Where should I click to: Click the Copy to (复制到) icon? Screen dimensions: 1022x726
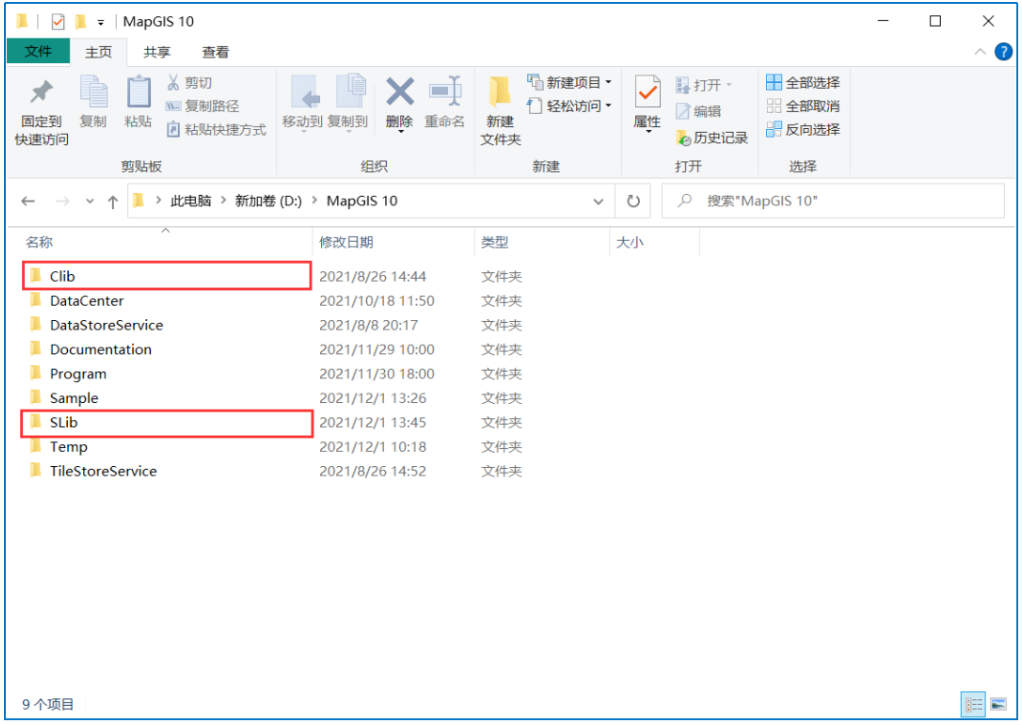click(x=349, y=91)
